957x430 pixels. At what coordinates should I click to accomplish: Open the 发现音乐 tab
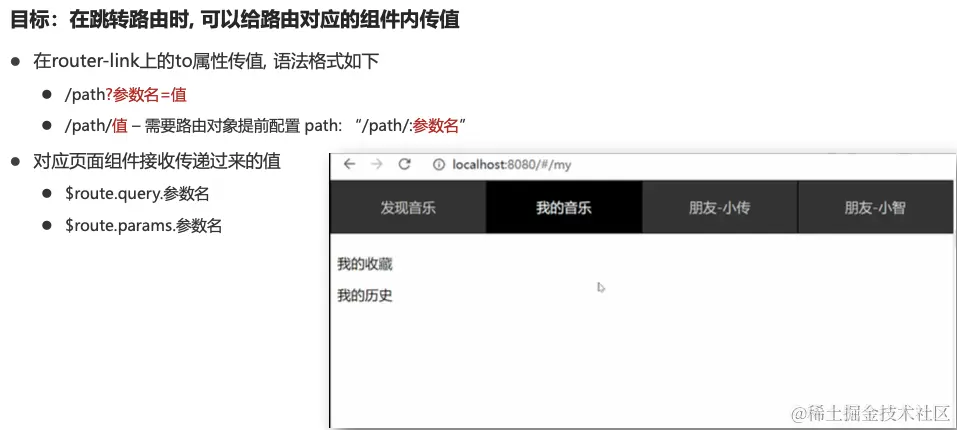pos(408,207)
